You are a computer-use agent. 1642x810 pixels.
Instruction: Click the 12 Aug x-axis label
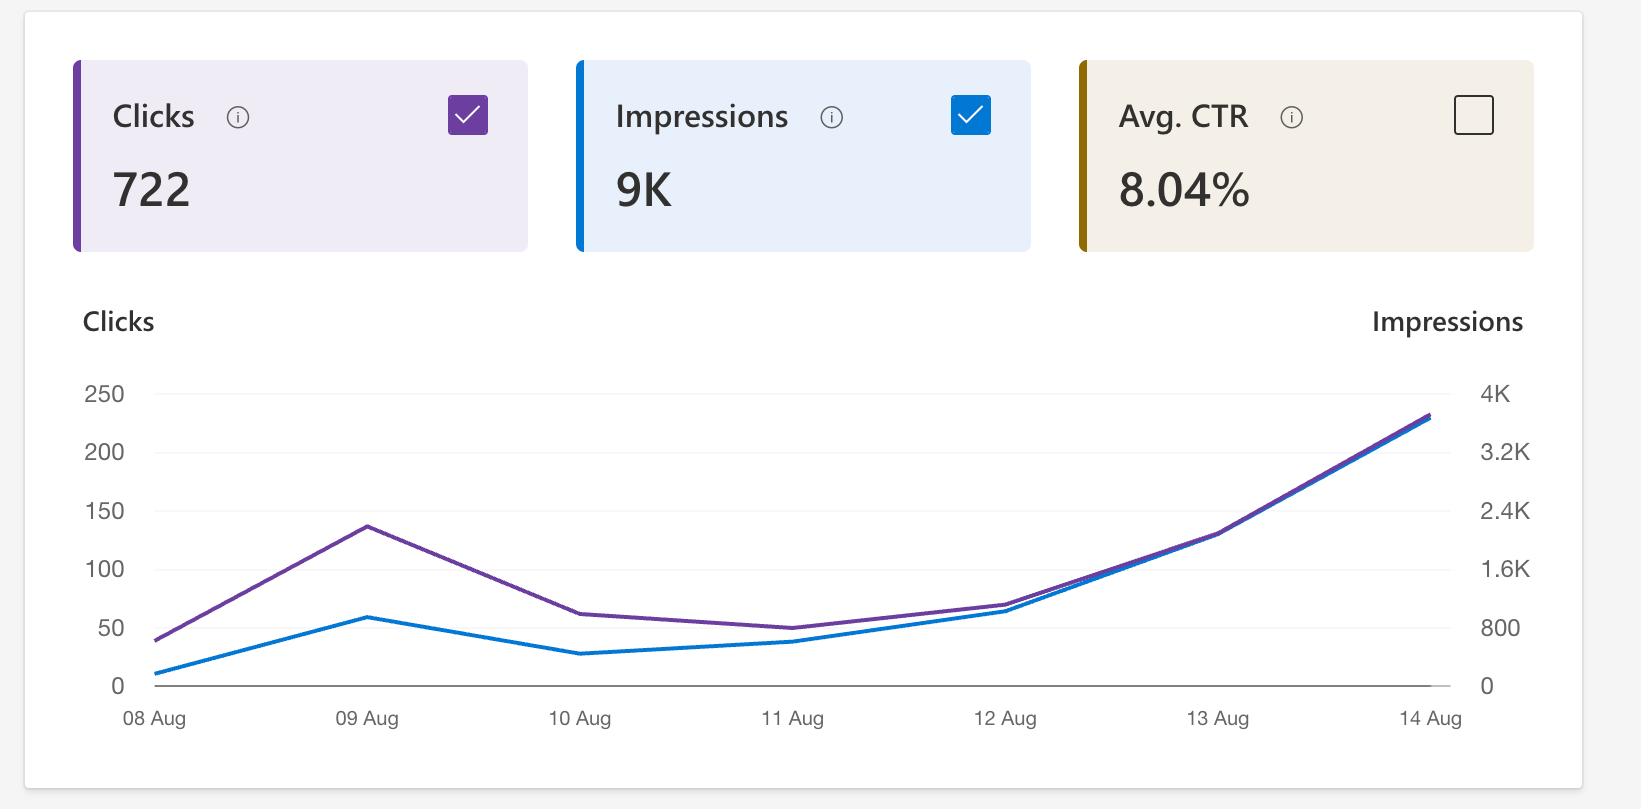point(1005,718)
